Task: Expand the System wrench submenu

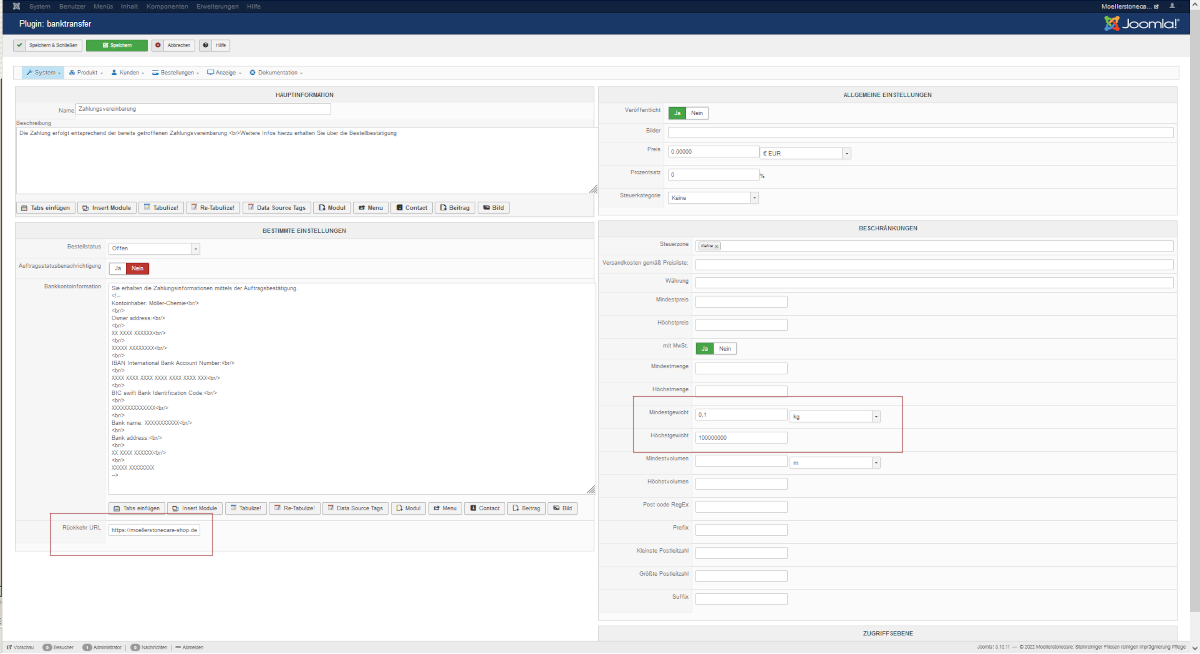Action: (43, 72)
